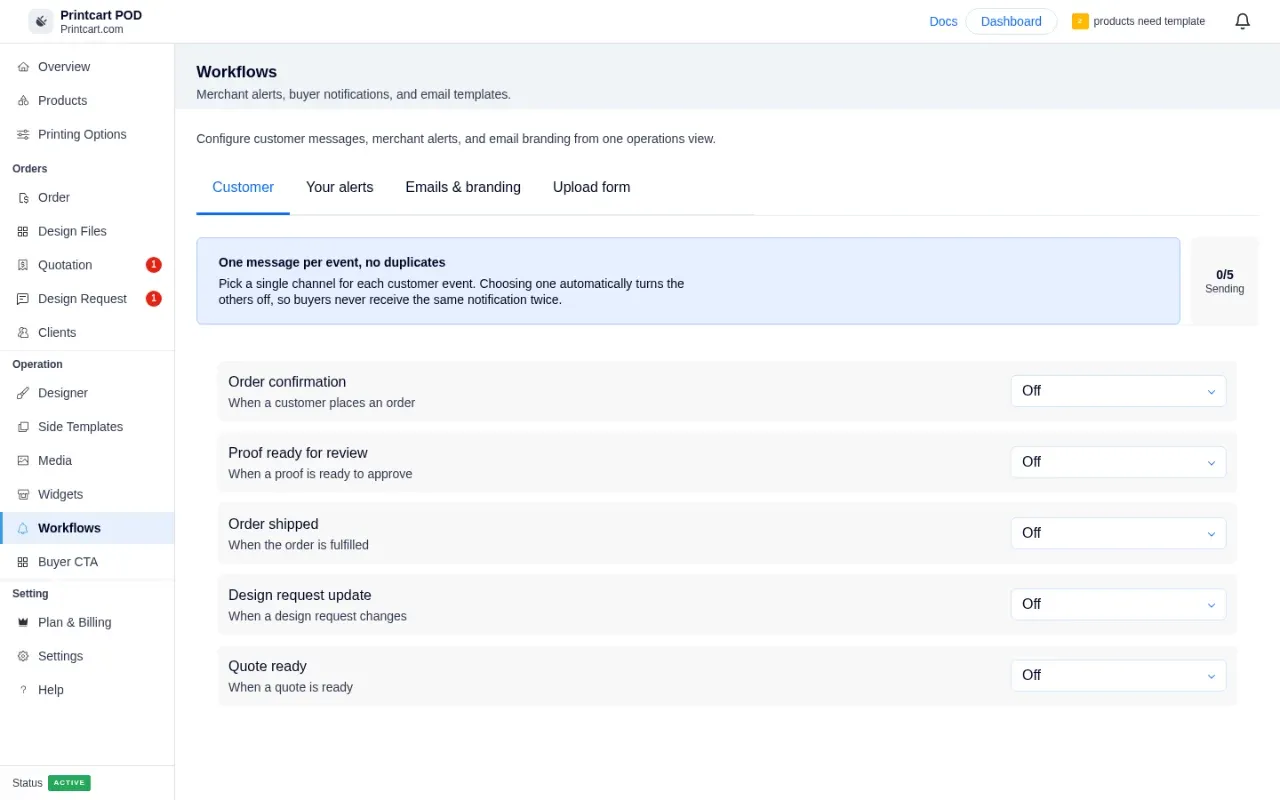Click the Settings gear icon
The image size is (1280, 800).
(x=23, y=656)
